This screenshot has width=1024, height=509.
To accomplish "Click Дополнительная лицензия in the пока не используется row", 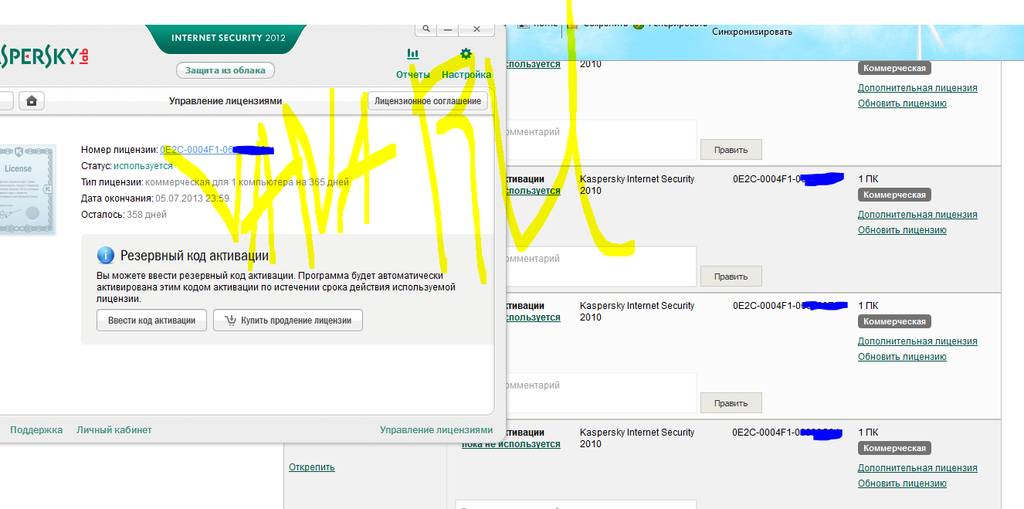I will pyautogui.click(x=918, y=468).
